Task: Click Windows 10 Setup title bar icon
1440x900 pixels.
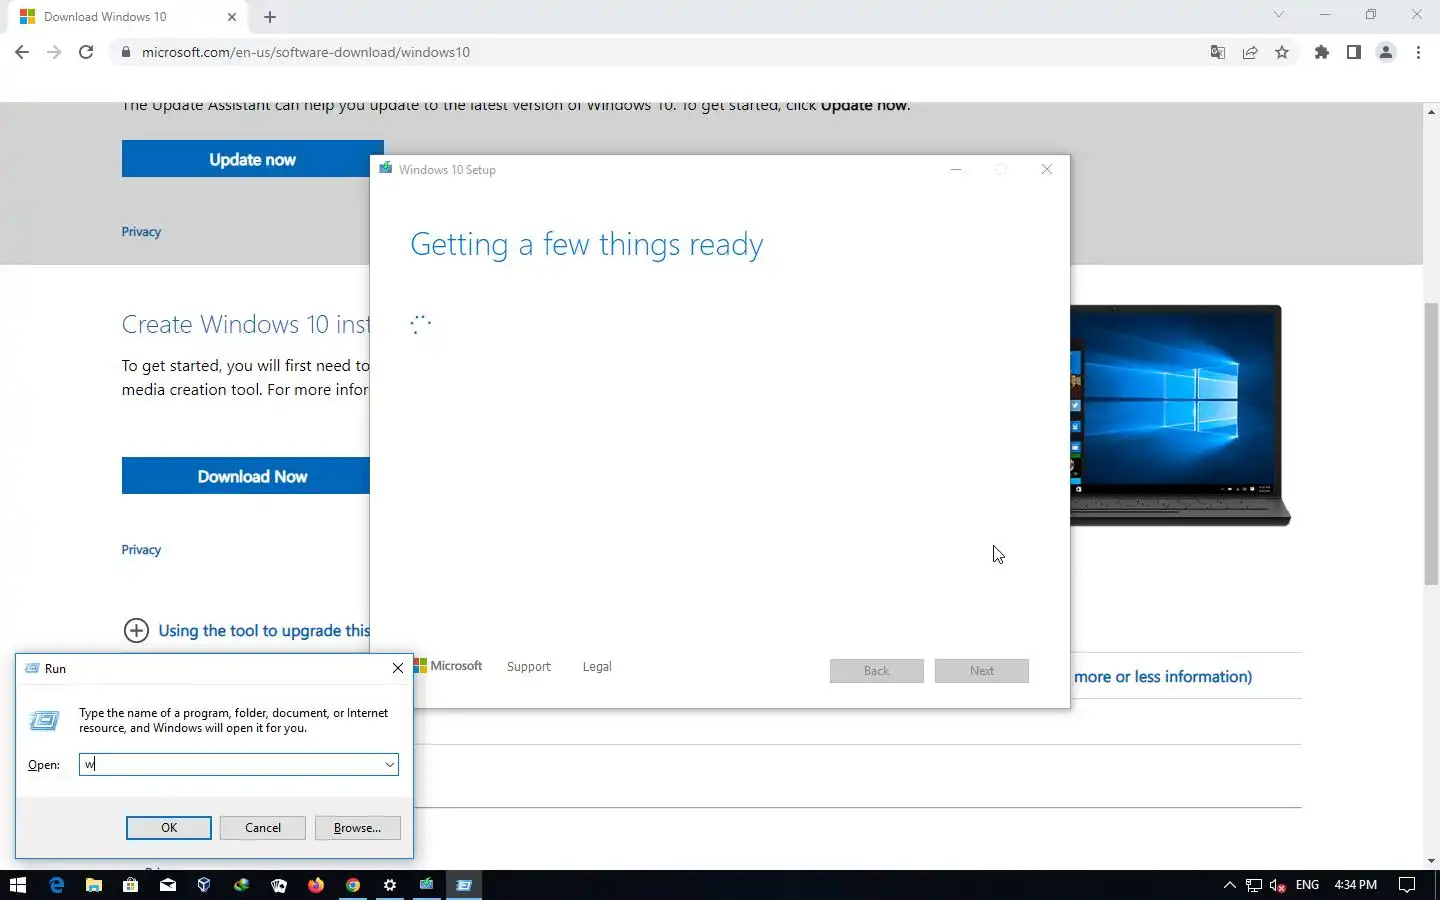Action: 385,169
